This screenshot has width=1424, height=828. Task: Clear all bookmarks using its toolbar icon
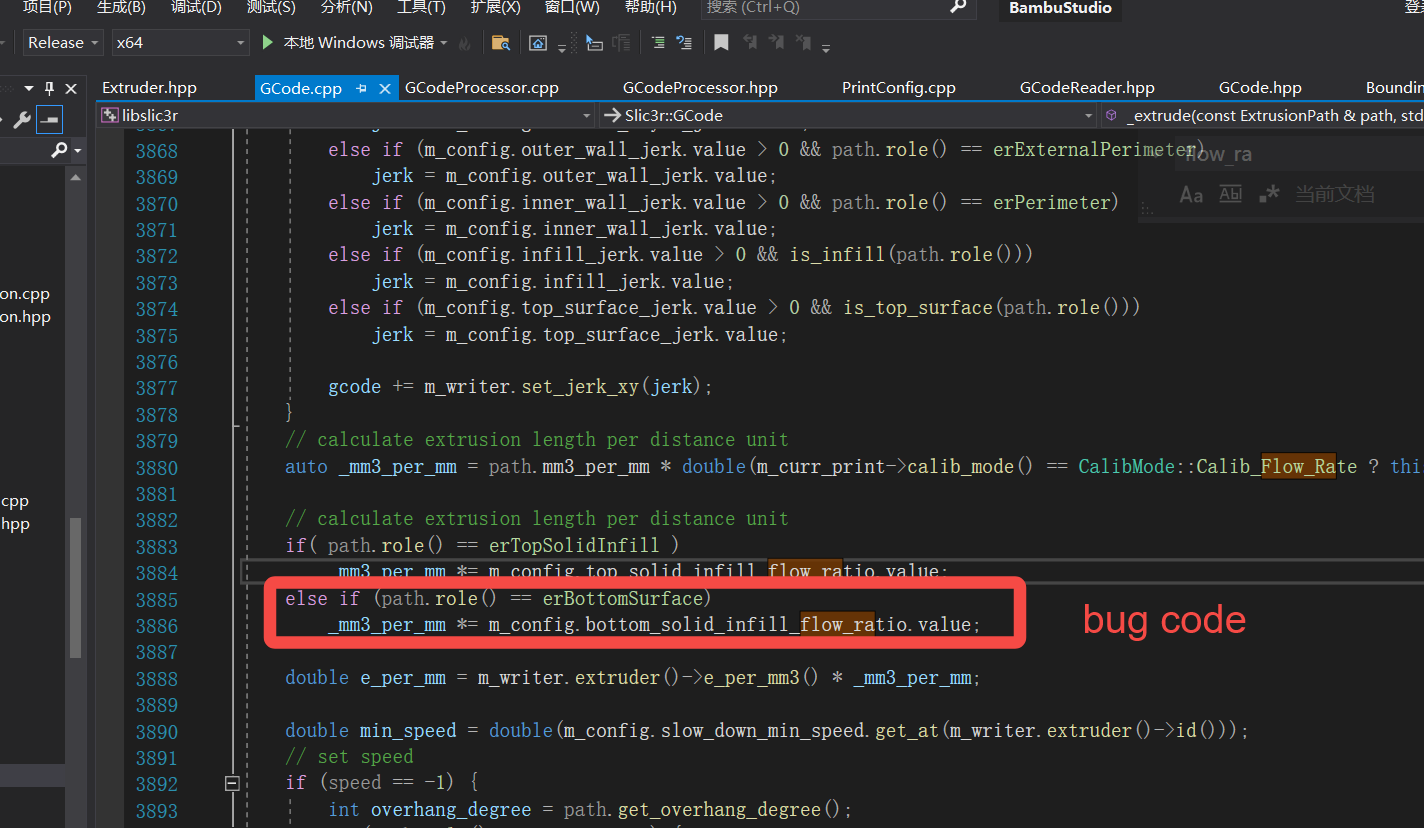click(x=804, y=42)
